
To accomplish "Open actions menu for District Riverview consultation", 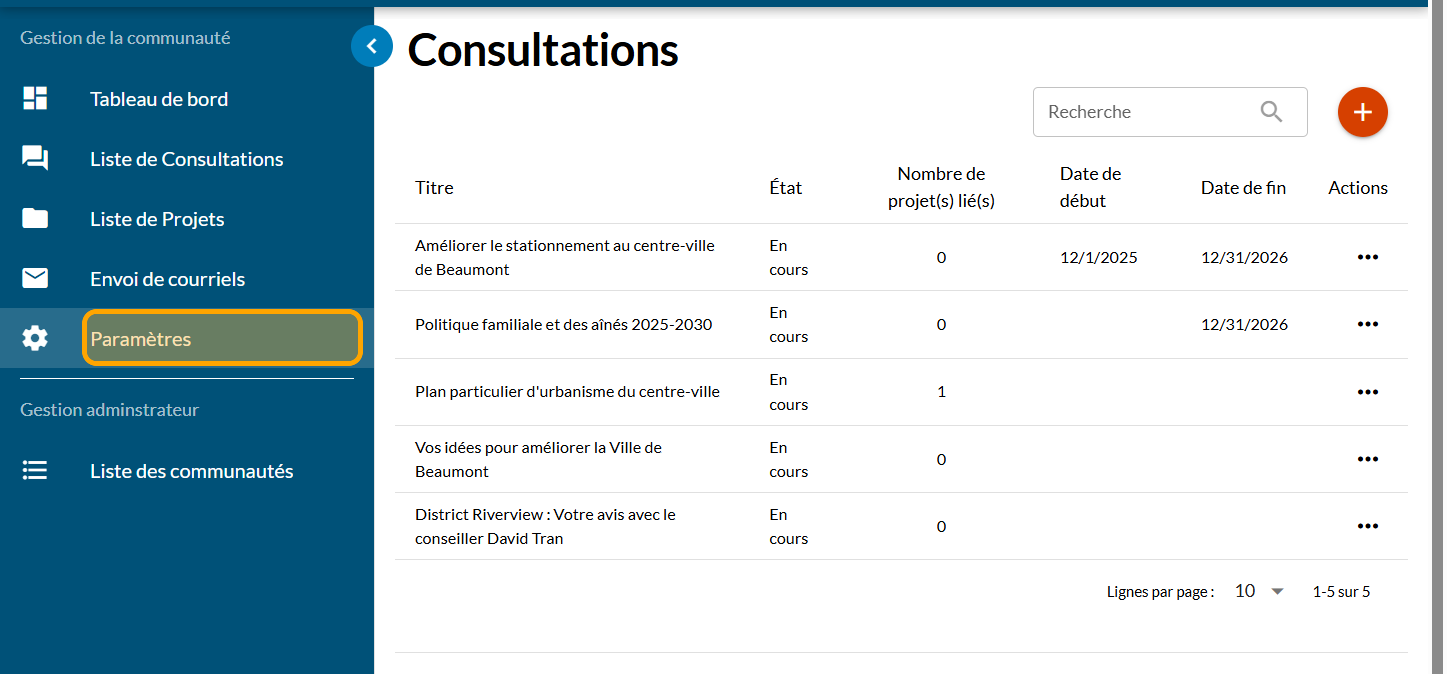I will tap(1367, 526).
